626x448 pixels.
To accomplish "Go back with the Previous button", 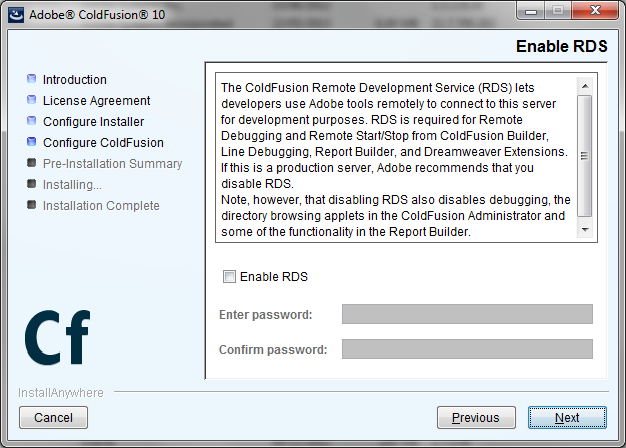I will tap(476, 418).
